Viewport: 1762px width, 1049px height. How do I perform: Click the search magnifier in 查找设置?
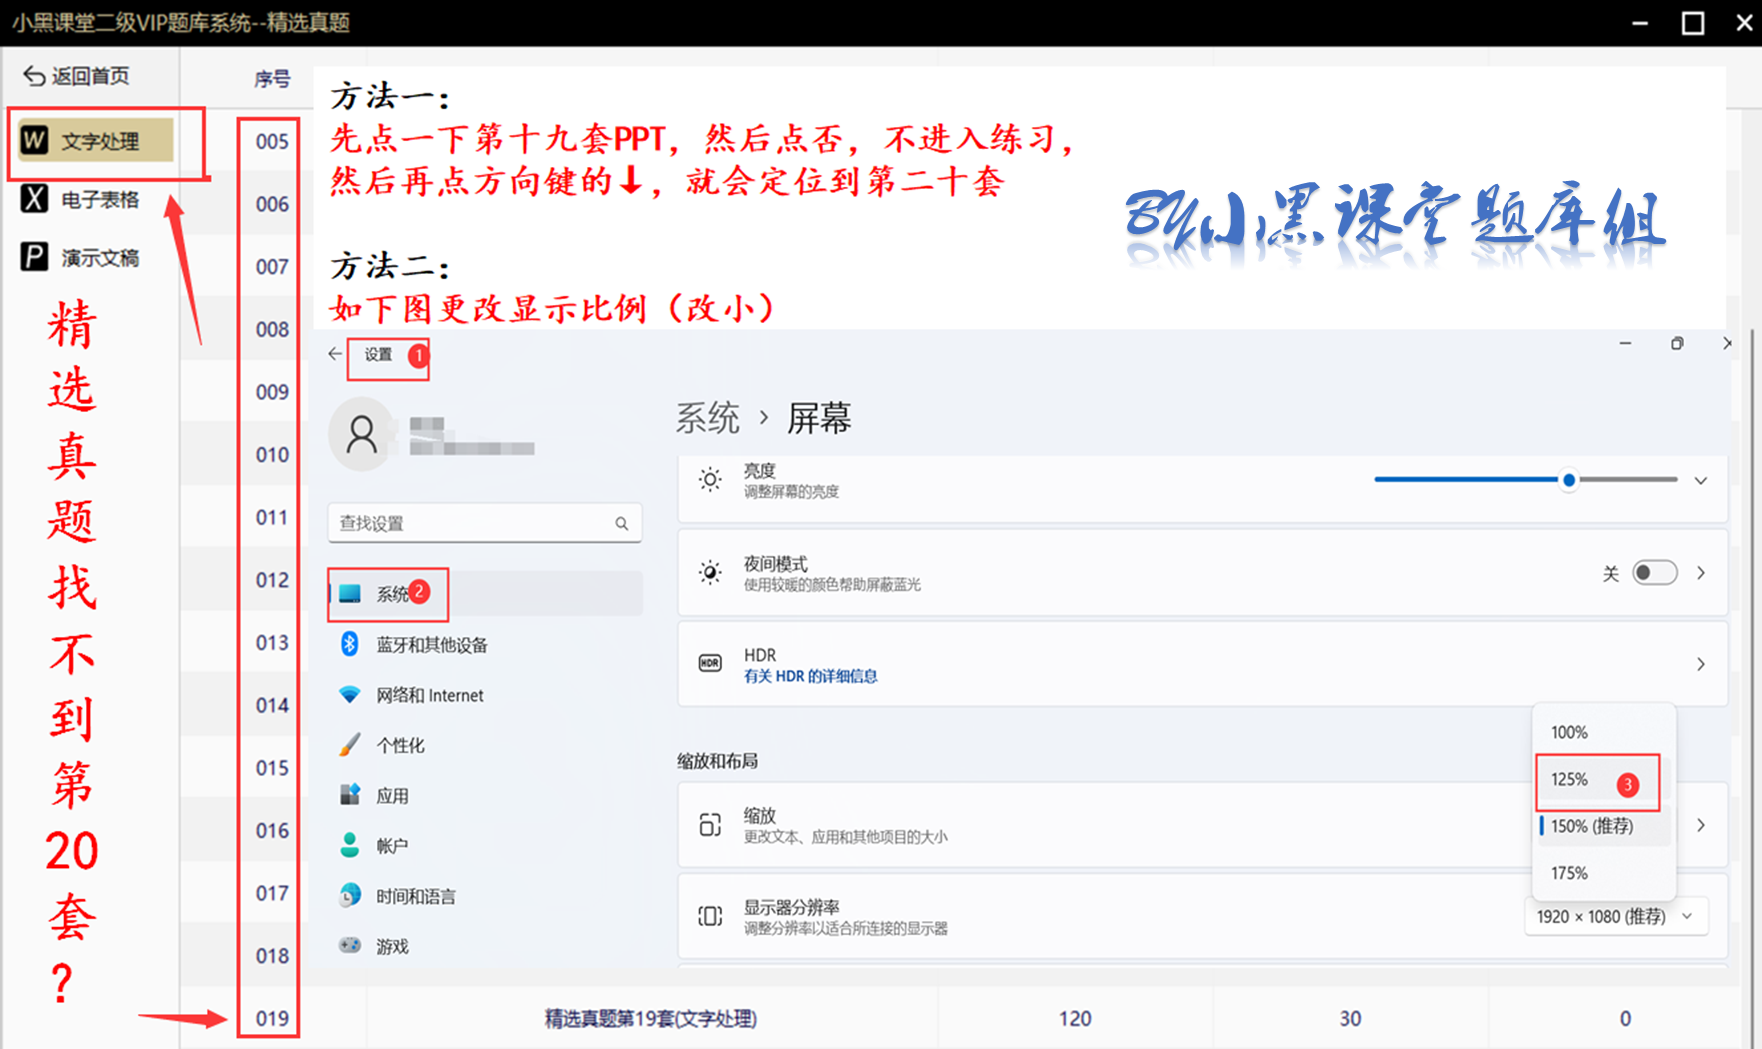coord(622,523)
